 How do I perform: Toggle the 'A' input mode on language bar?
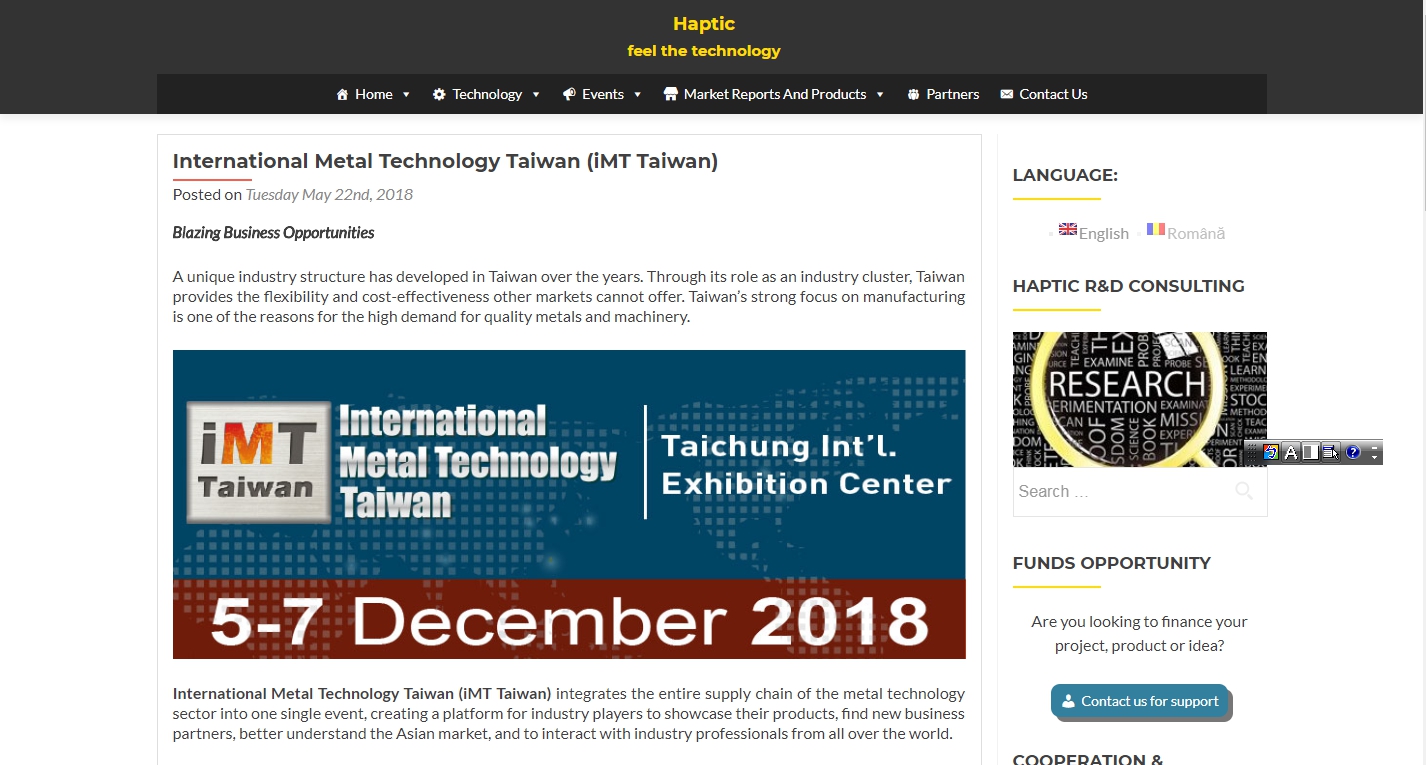(x=1291, y=452)
